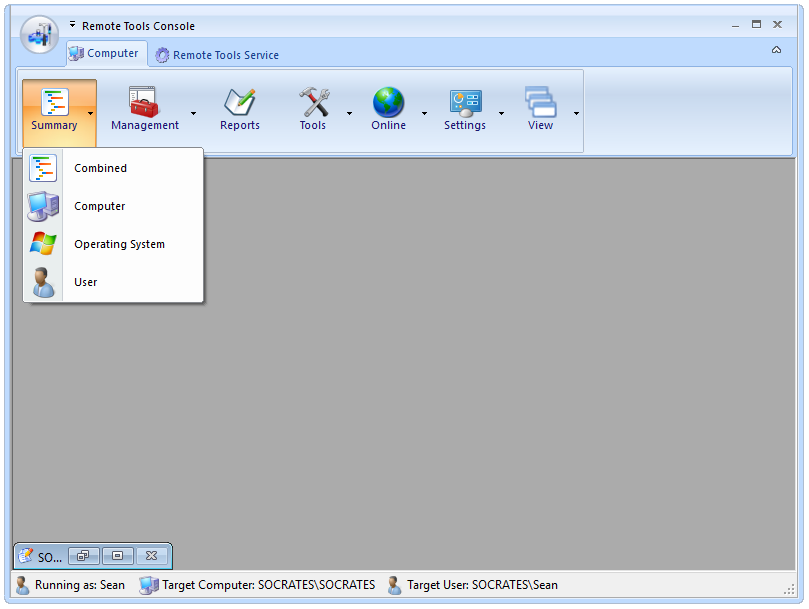Expand the Tools dropdown arrow
This screenshot has width=809, height=609.
[x=349, y=114]
